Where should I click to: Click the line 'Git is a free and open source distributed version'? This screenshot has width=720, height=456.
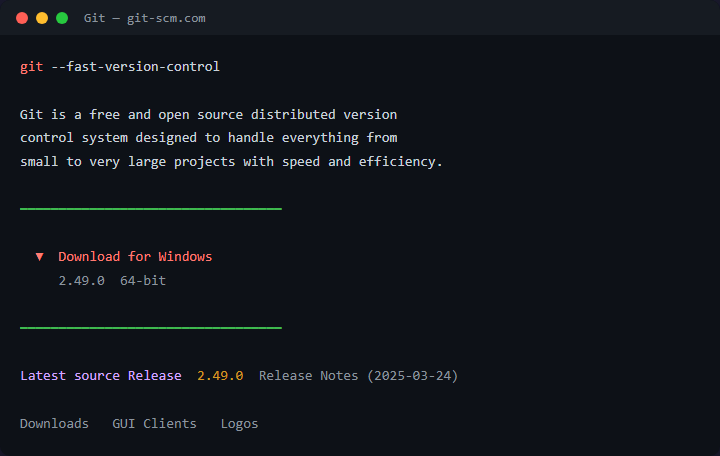click(x=208, y=114)
